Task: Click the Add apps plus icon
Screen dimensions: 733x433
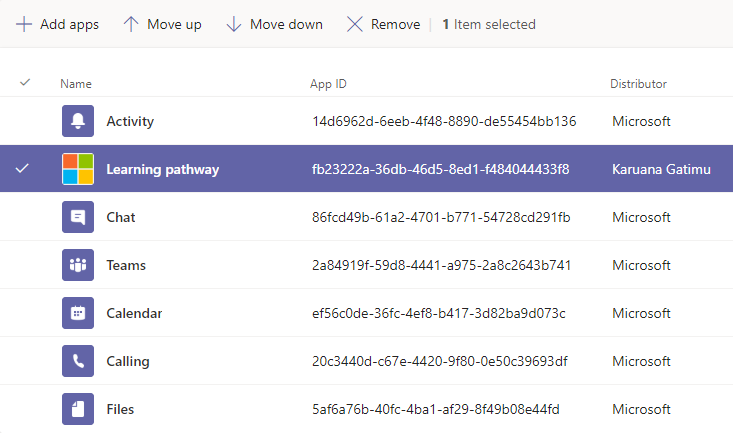Action: point(24,24)
